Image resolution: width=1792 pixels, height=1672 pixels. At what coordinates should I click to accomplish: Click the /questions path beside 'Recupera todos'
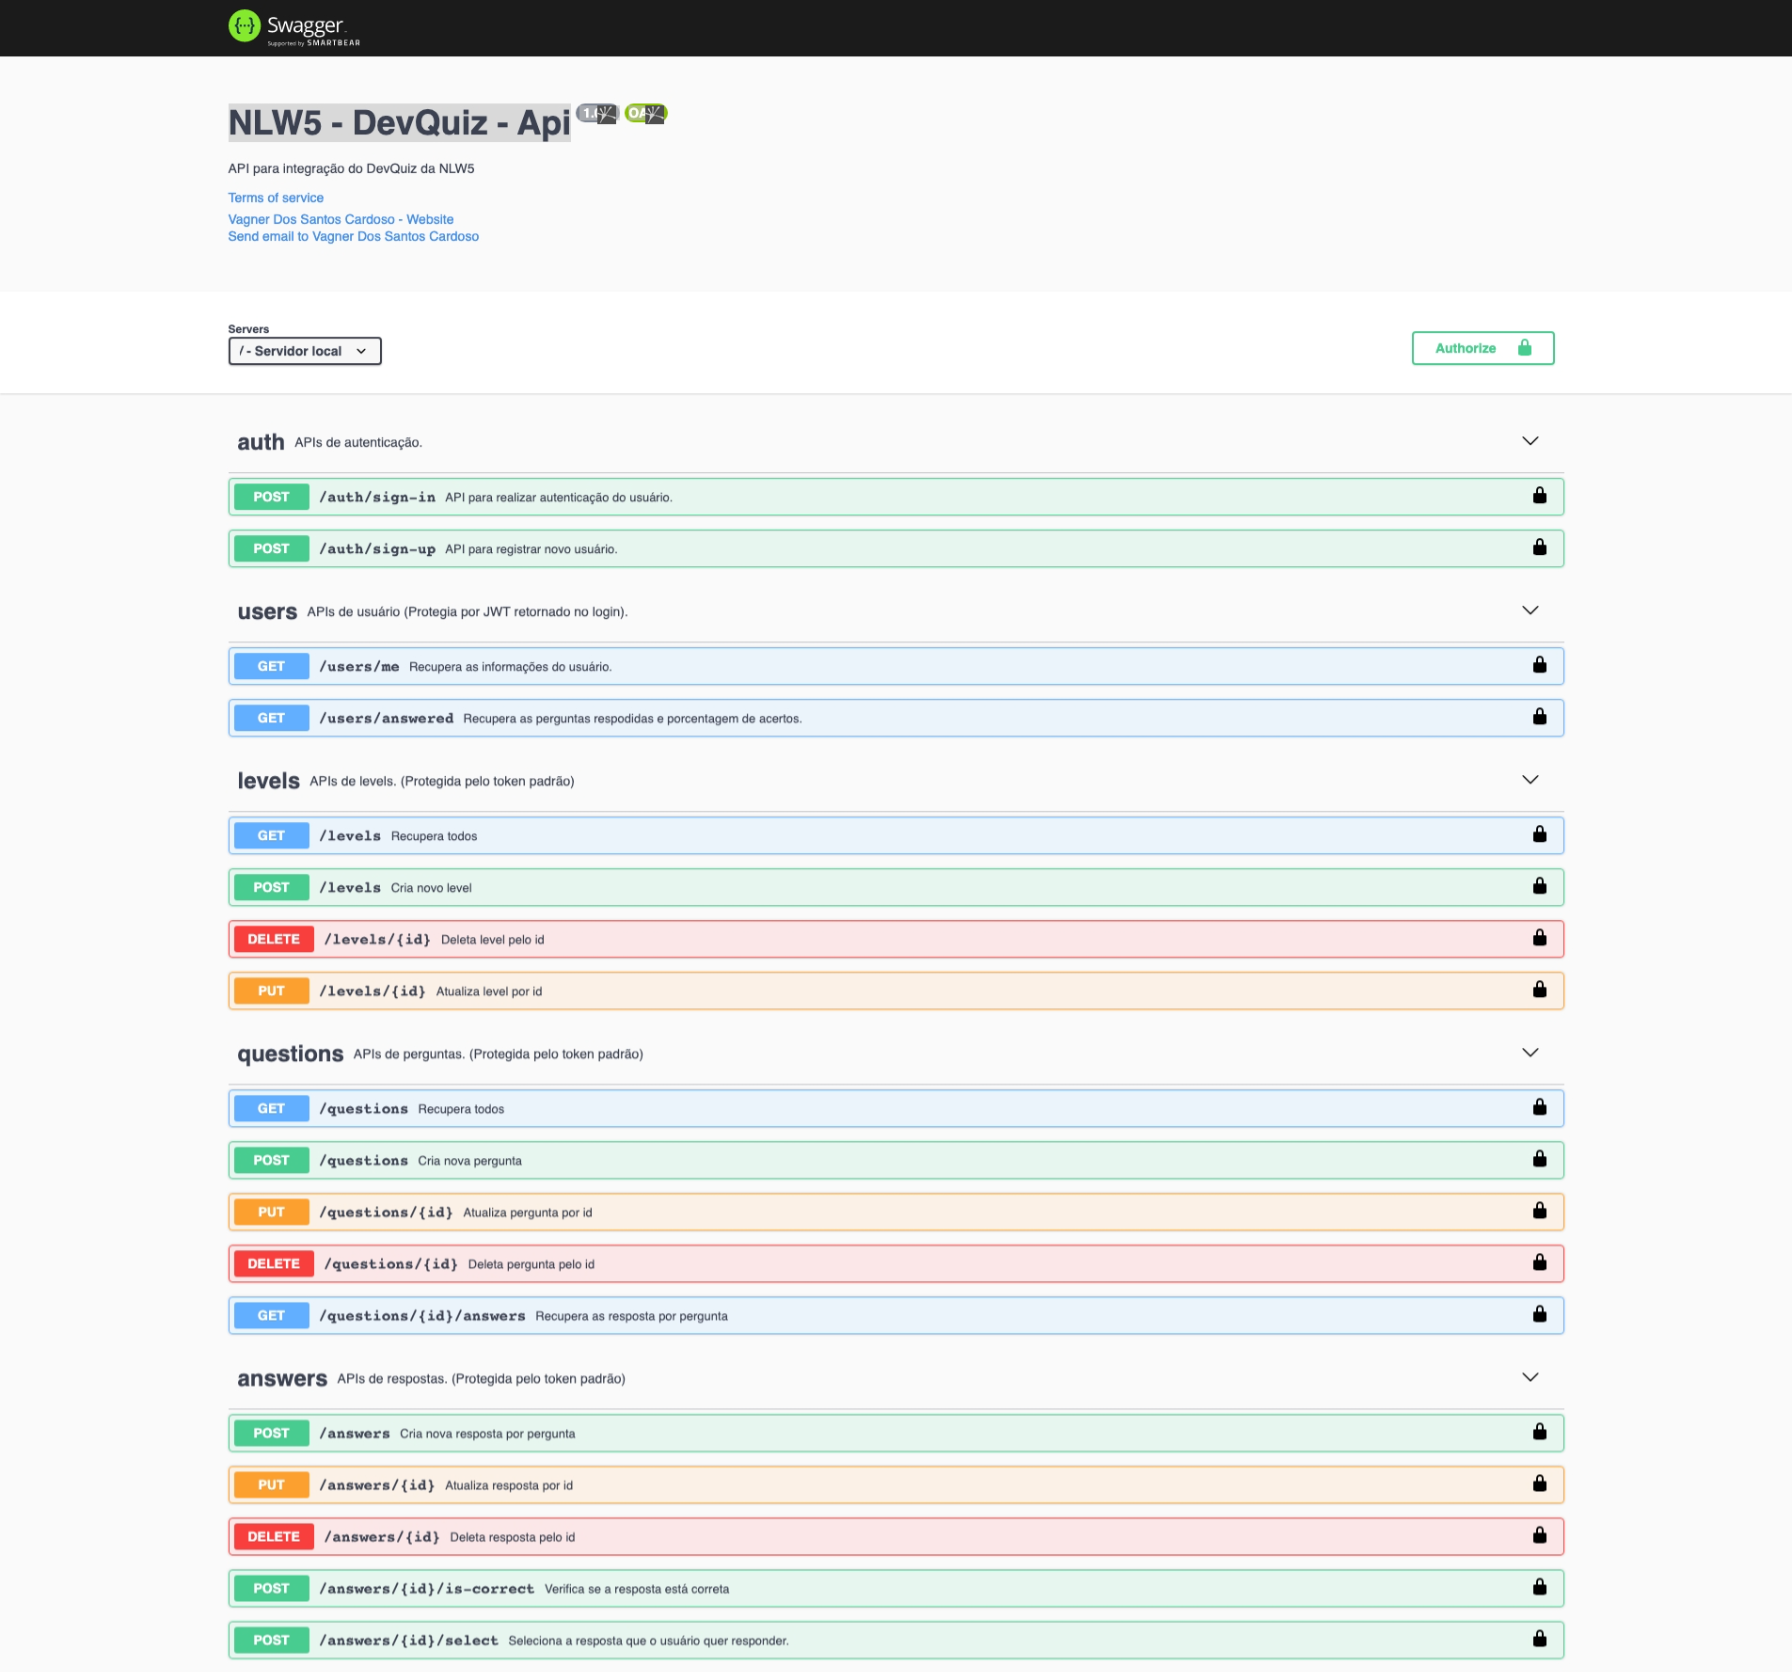[x=364, y=1109]
